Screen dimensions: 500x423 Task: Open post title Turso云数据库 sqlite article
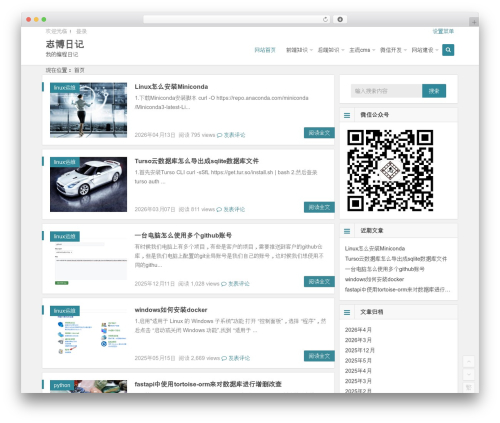pos(197,161)
